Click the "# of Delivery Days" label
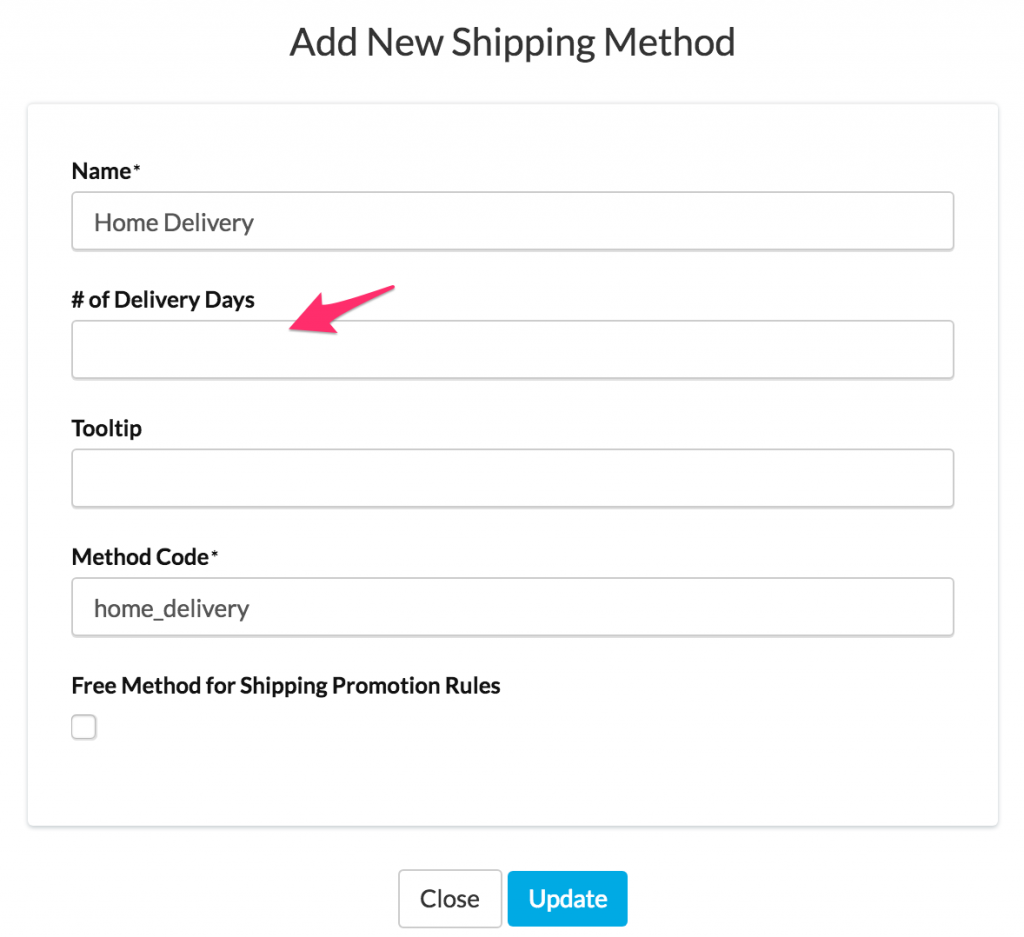This screenshot has height=937, width=1024. [163, 300]
